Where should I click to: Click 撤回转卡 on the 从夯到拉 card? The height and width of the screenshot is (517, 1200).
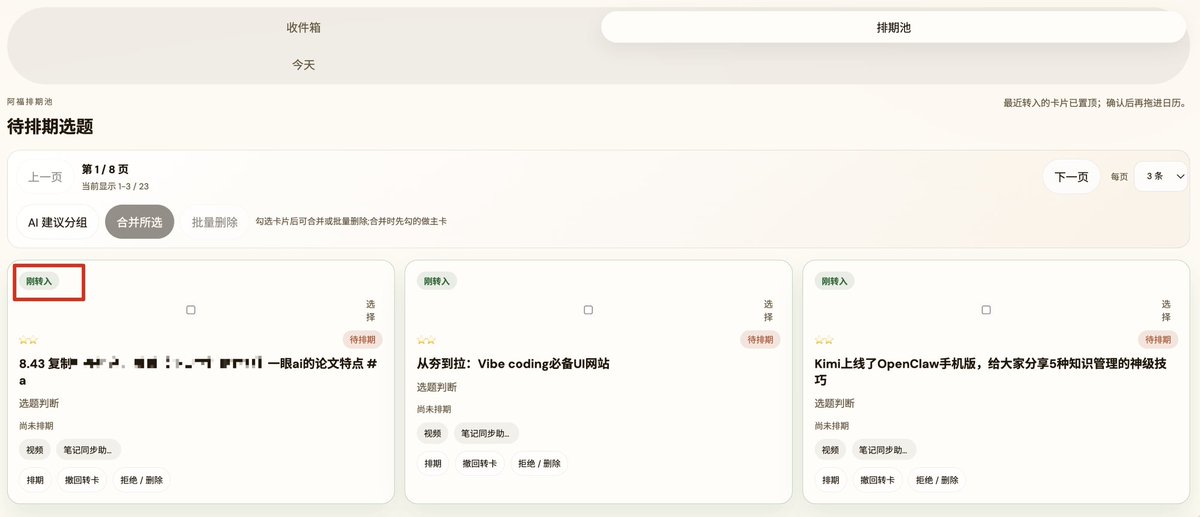click(x=480, y=464)
